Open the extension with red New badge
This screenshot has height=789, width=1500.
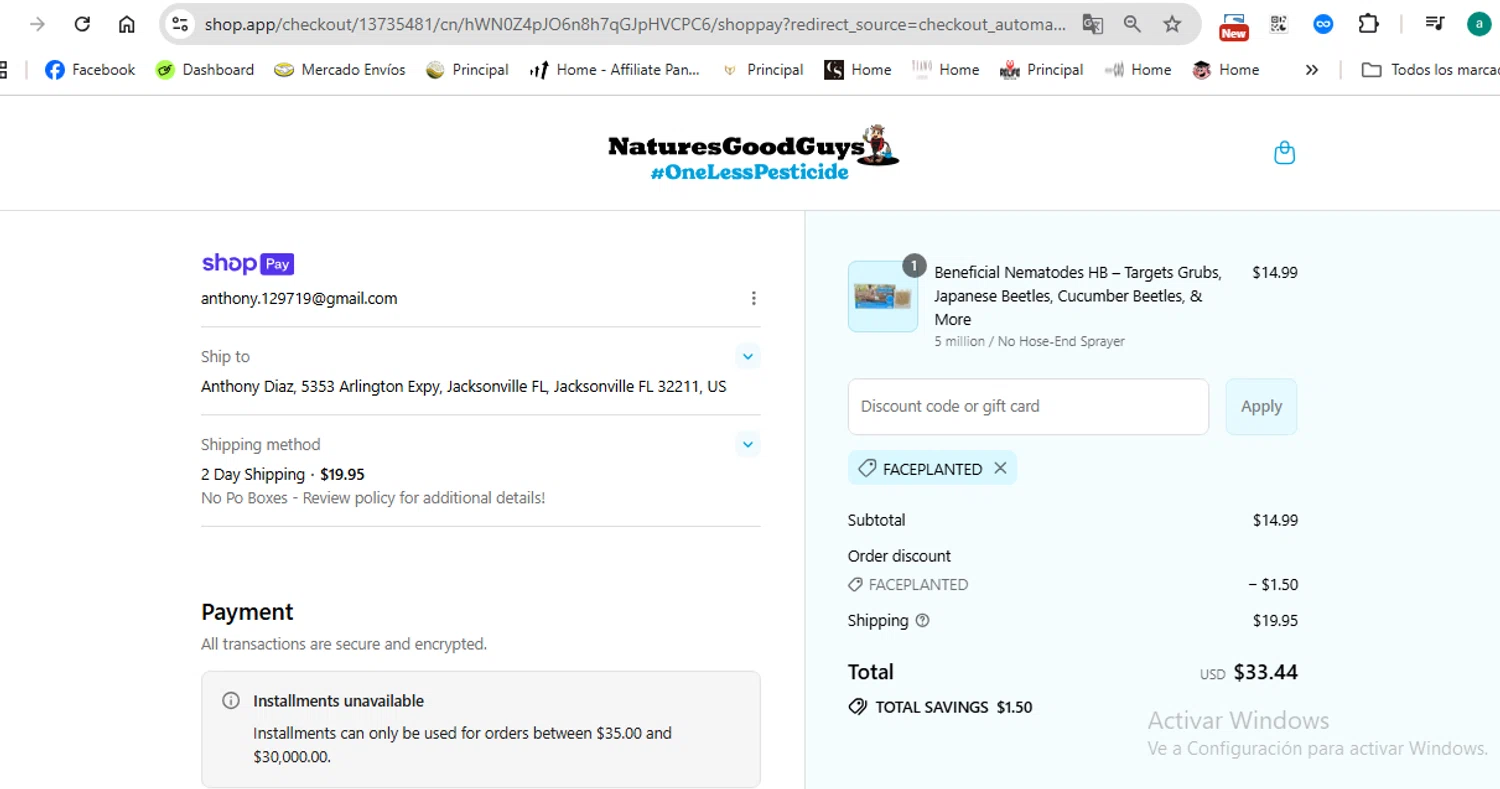(x=1234, y=26)
